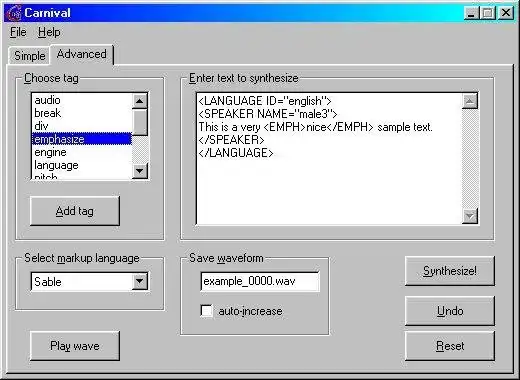
Task: Select the emphasize tag in list
Action: click(82, 139)
